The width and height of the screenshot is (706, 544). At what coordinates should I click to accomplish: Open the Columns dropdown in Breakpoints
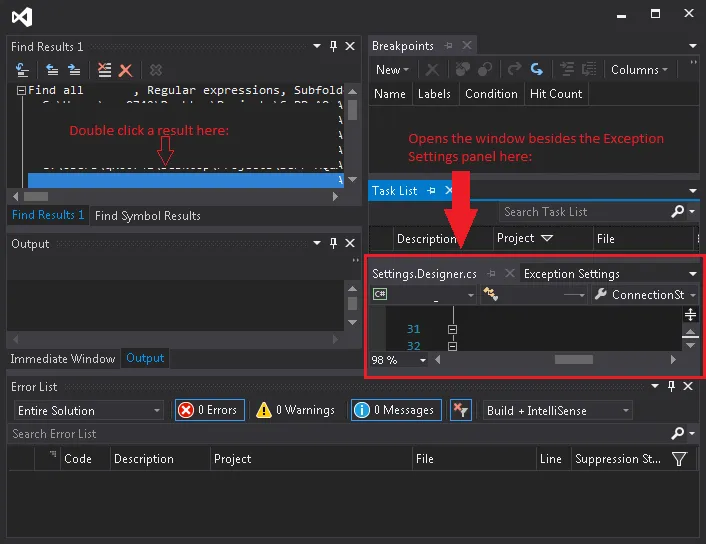pos(639,70)
